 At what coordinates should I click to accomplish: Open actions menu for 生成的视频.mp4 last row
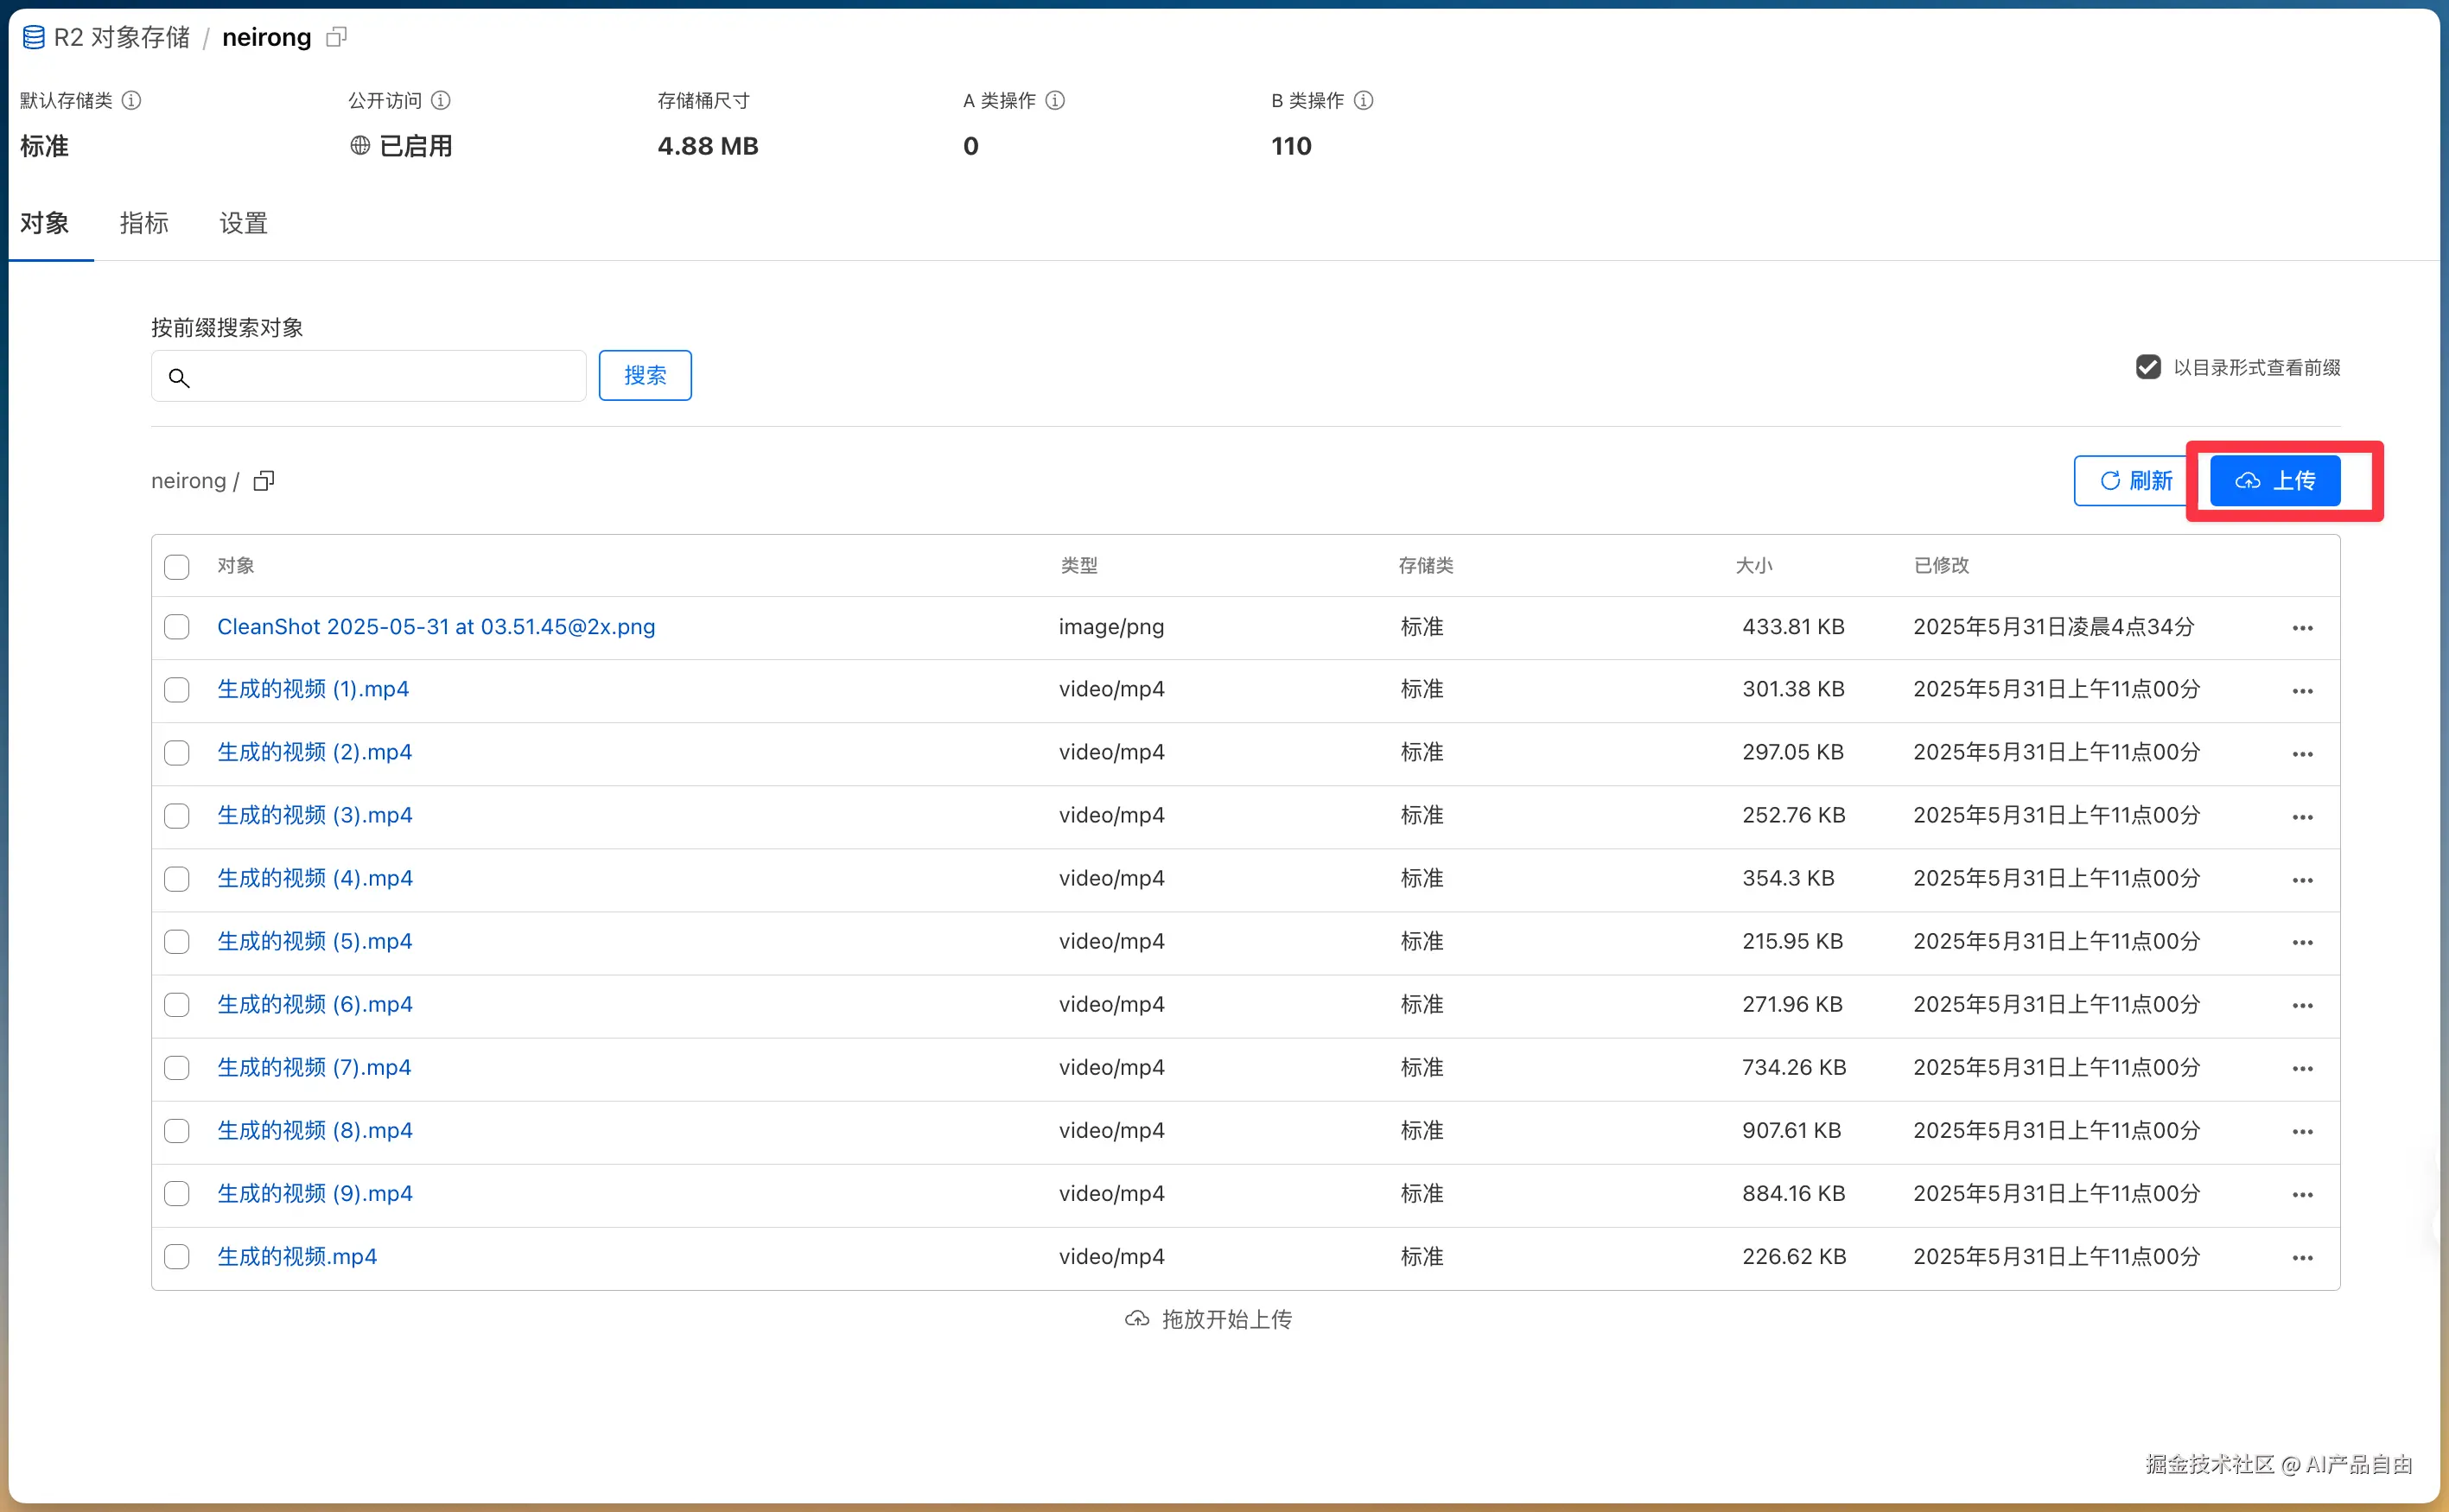(x=2302, y=1257)
